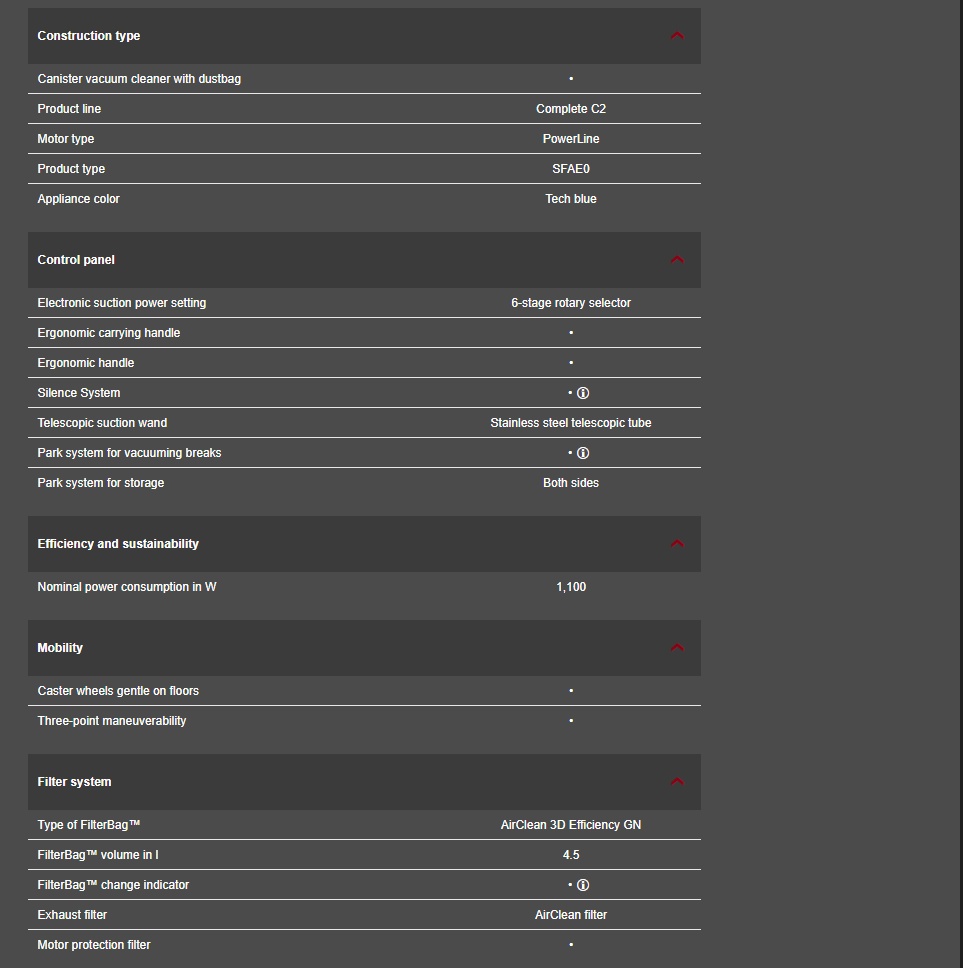Viewport: 963px width, 968px height.
Task: Open the Silence System info icon
Action: coord(583,393)
